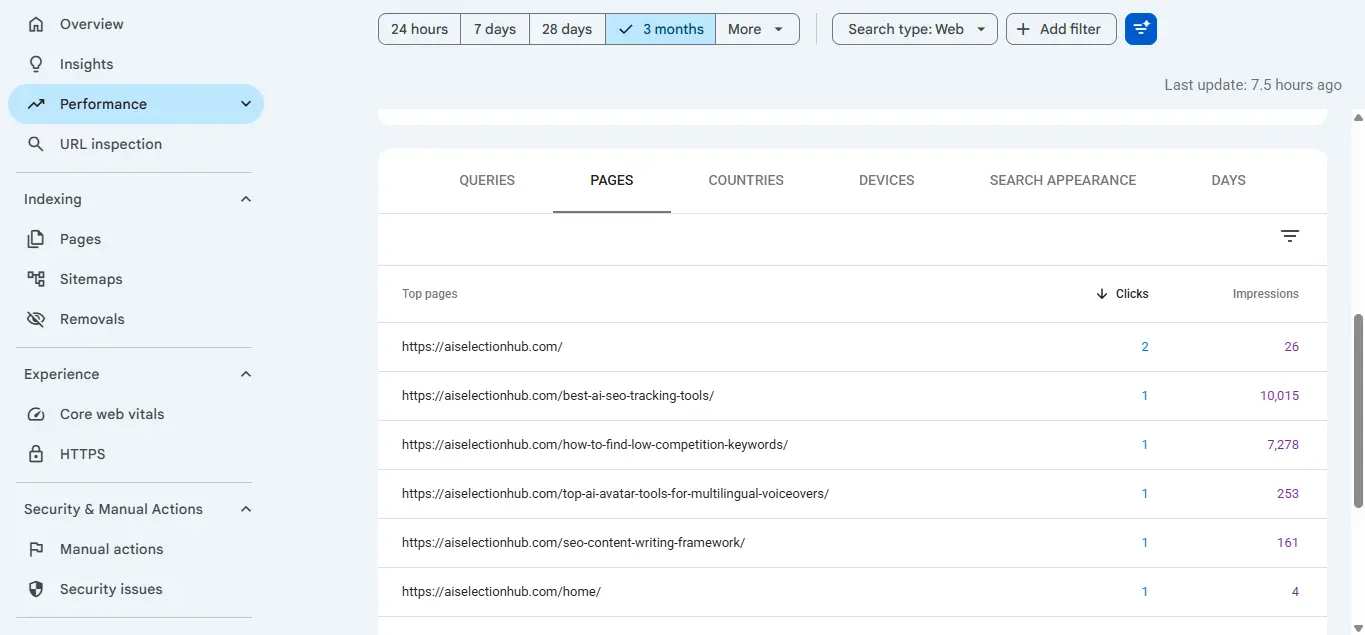Select 24 hours date range

coord(419,29)
